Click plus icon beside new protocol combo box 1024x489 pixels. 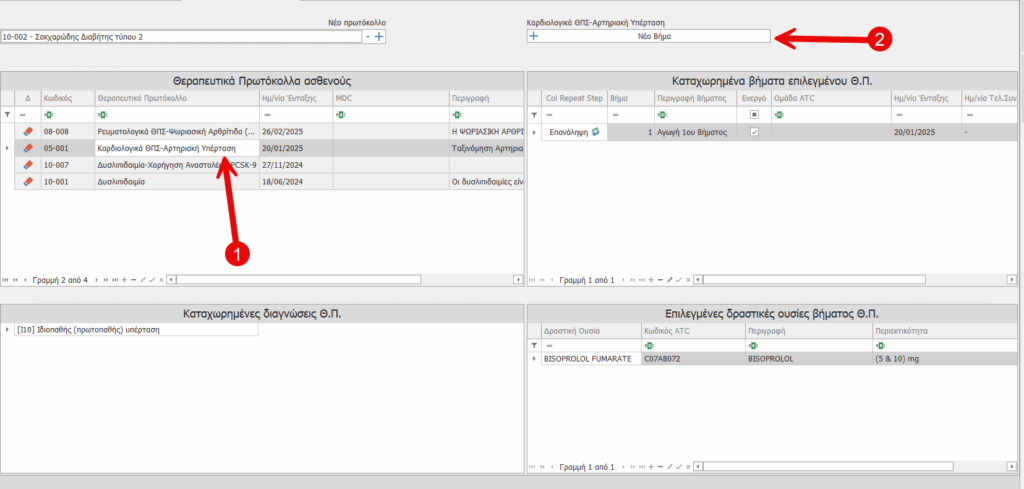pos(379,37)
